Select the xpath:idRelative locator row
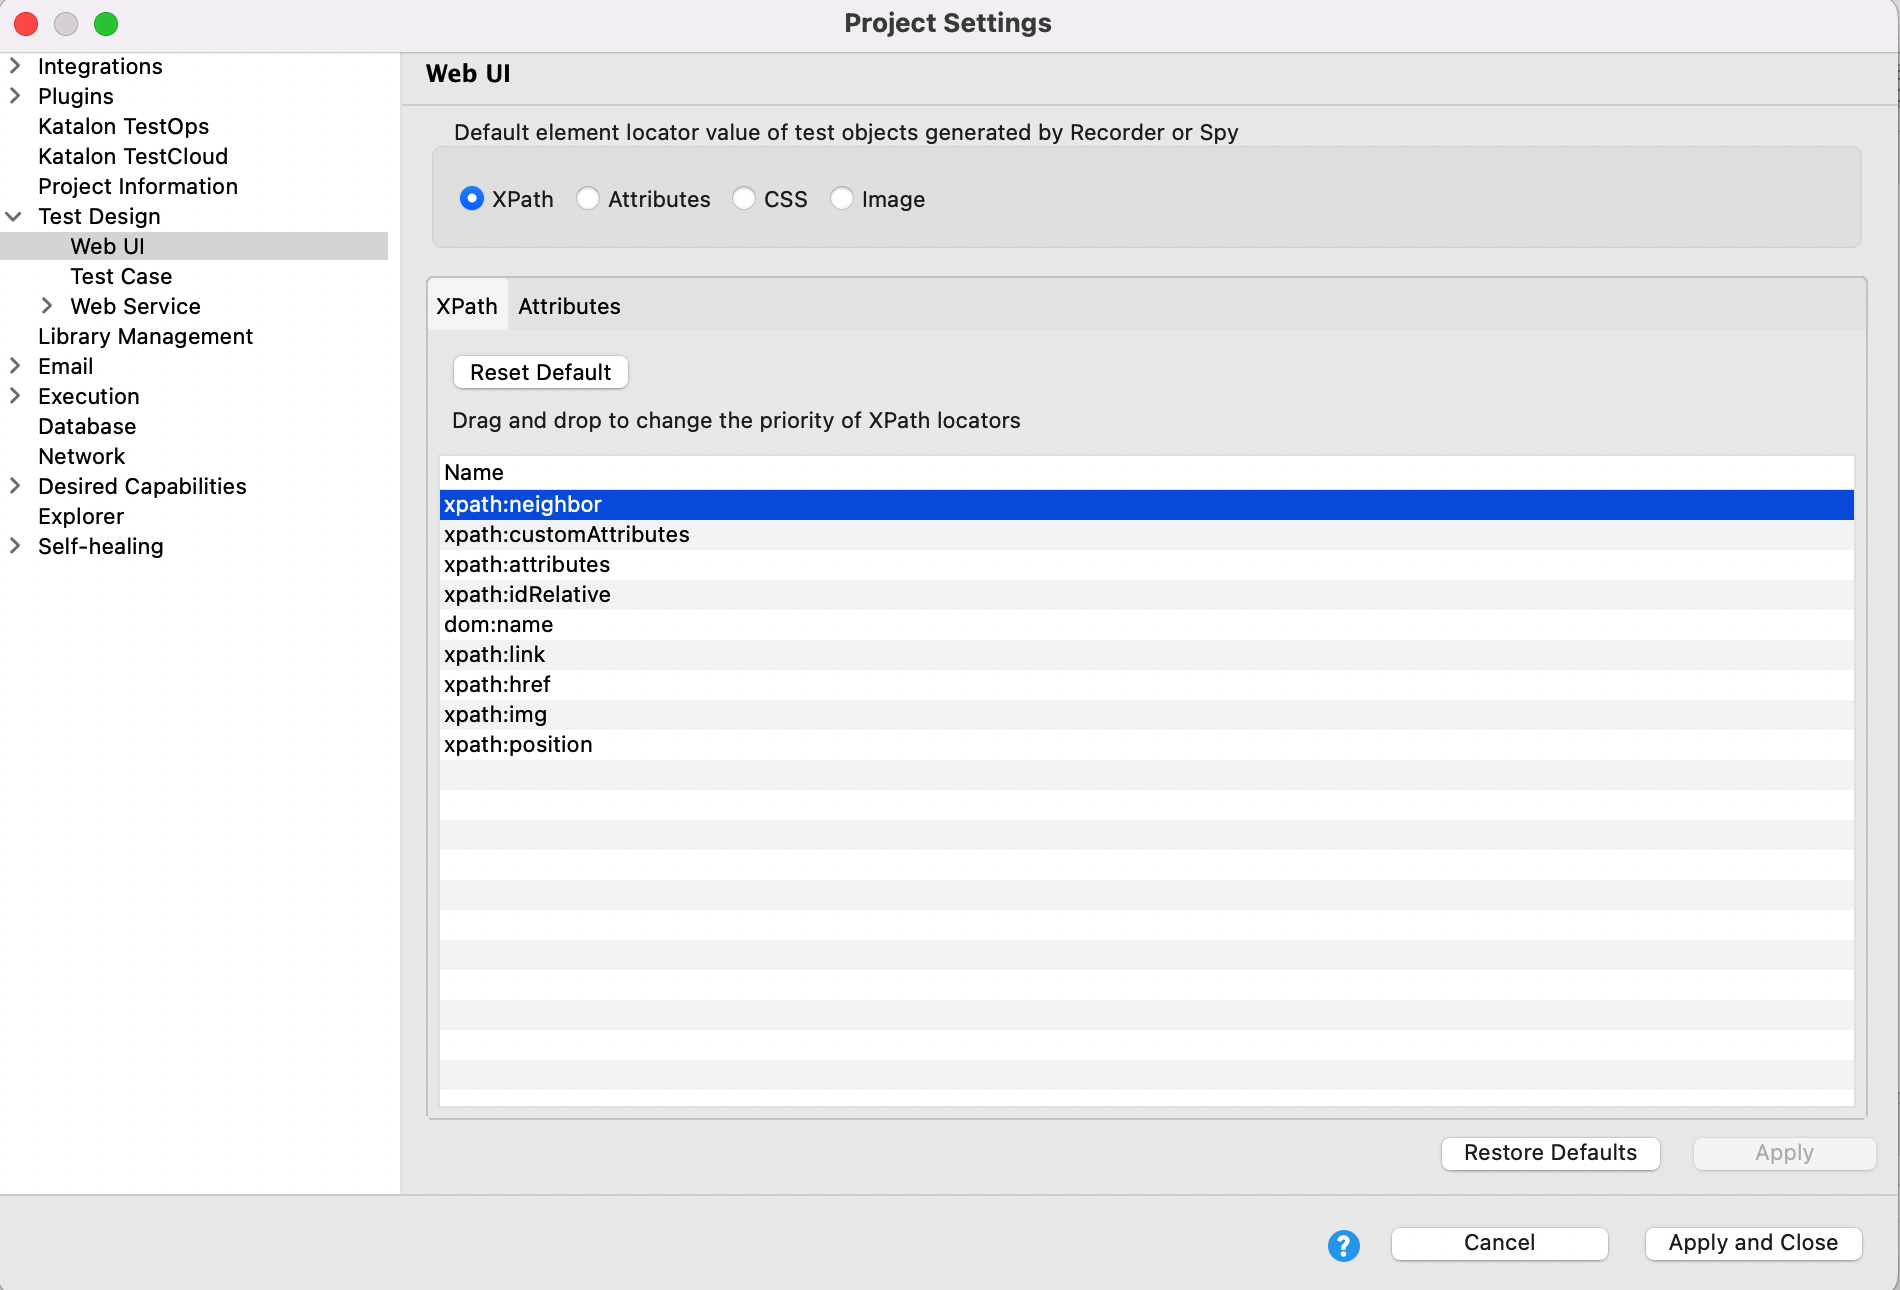The image size is (1900, 1290). pyautogui.click(x=527, y=594)
